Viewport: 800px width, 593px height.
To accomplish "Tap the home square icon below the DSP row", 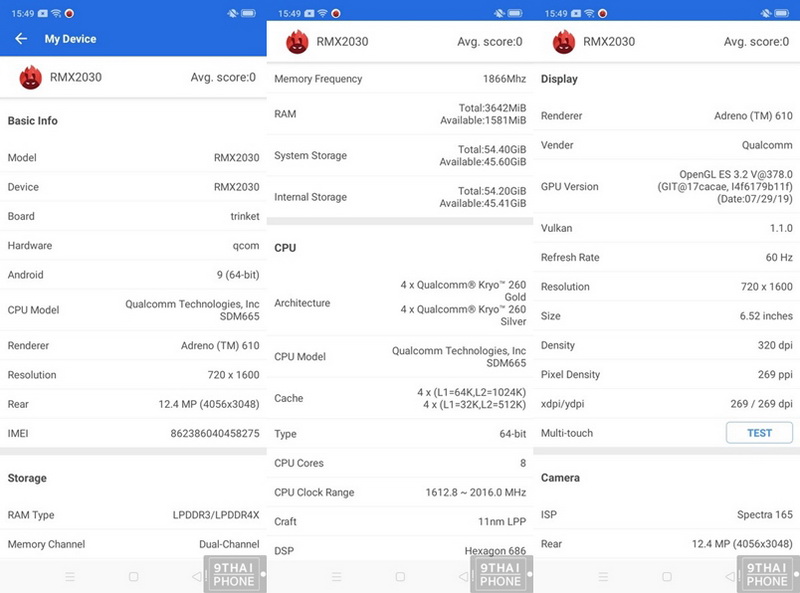I will coord(401,577).
